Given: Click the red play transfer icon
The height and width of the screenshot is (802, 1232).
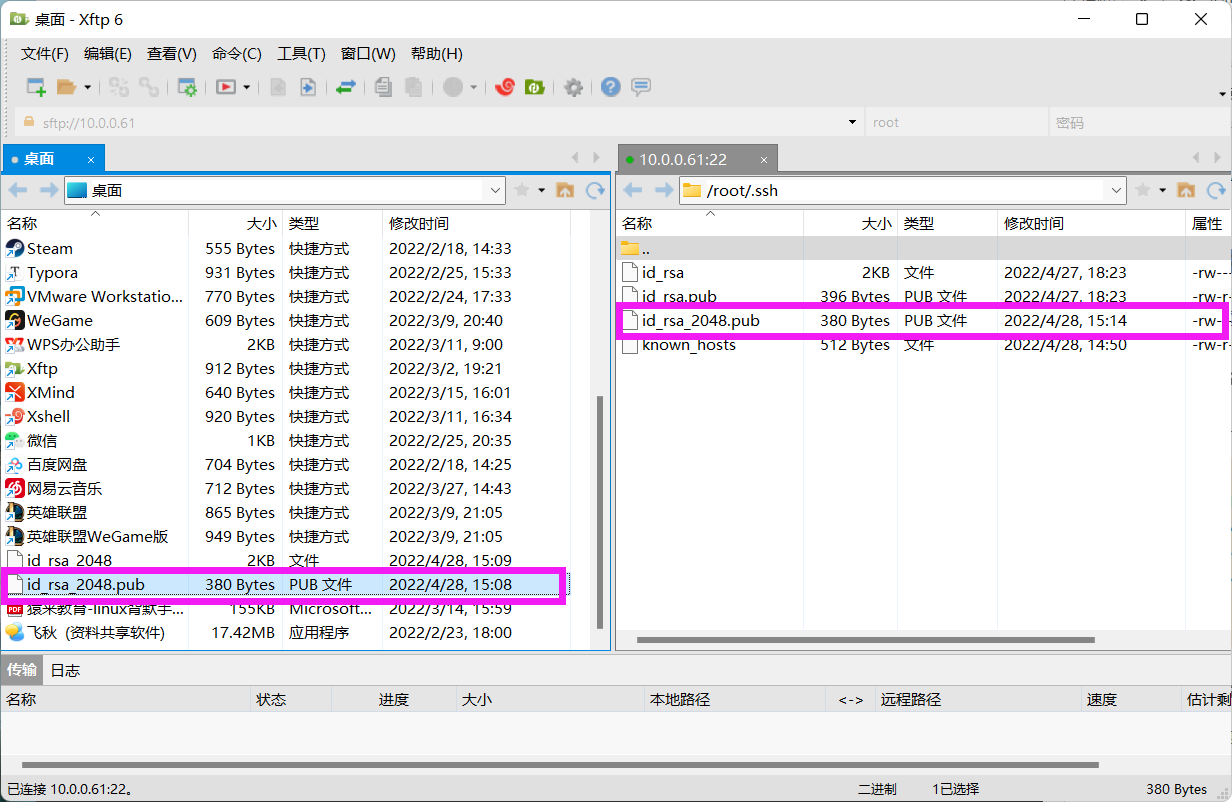Looking at the screenshot, I should point(225,87).
